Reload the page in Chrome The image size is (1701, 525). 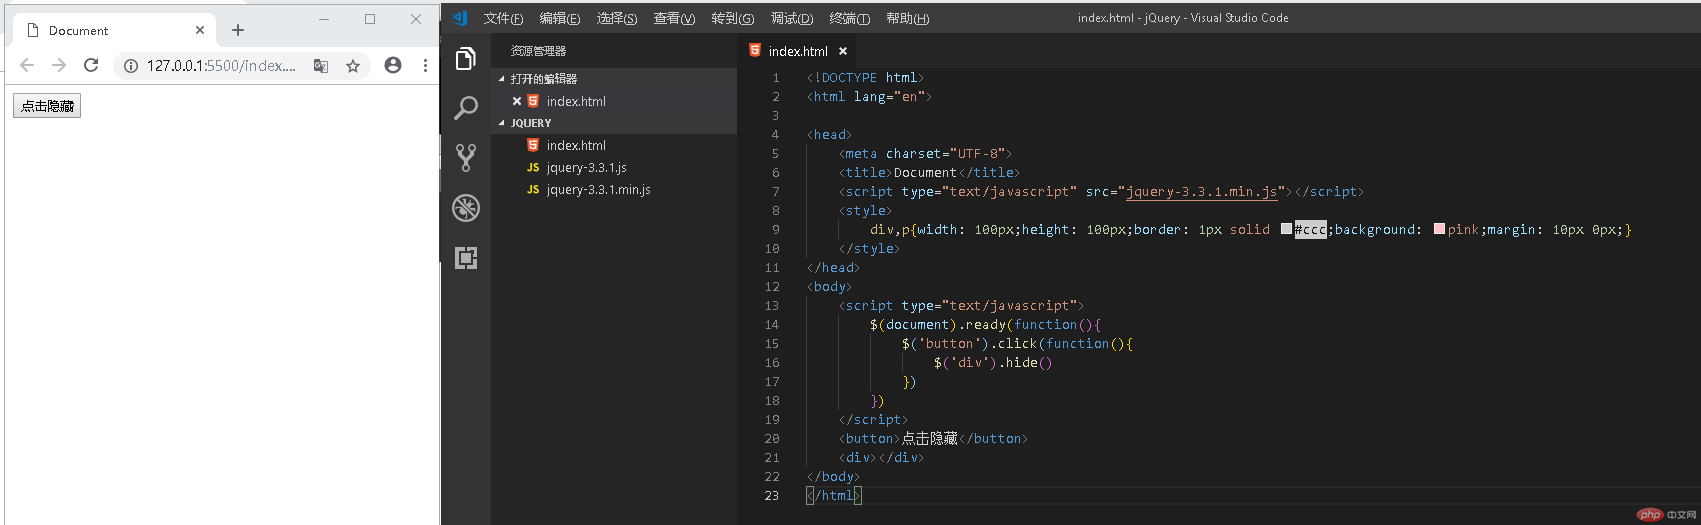point(91,65)
